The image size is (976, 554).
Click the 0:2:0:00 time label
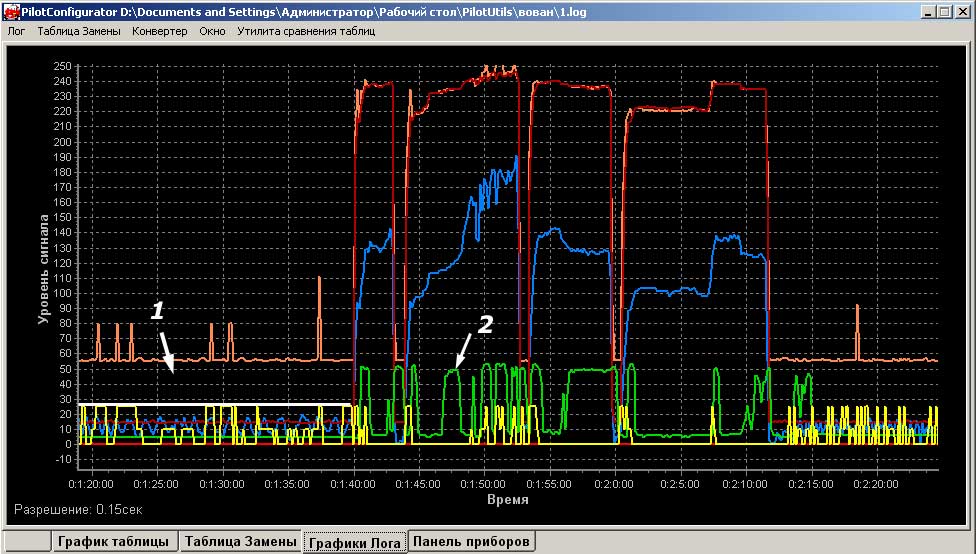click(614, 484)
